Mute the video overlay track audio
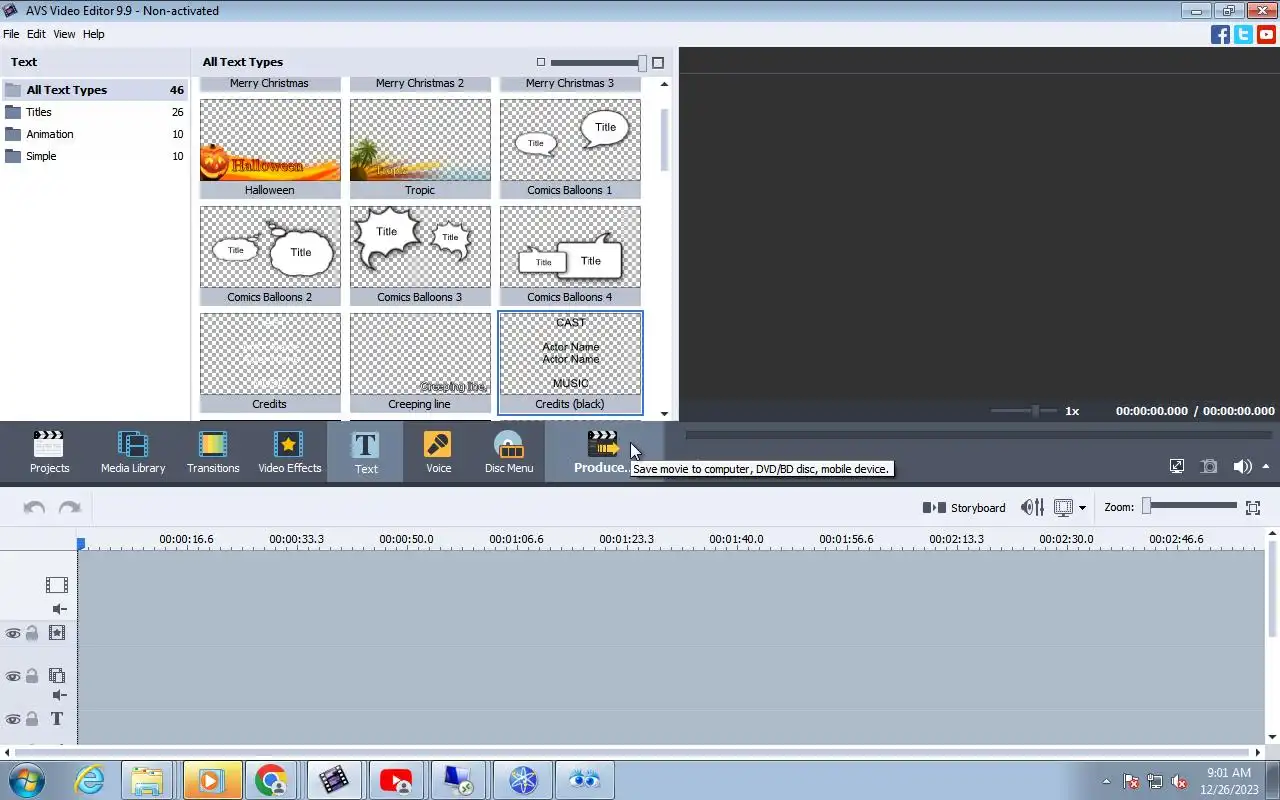Screen dimensions: 1280x800 (59, 696)
